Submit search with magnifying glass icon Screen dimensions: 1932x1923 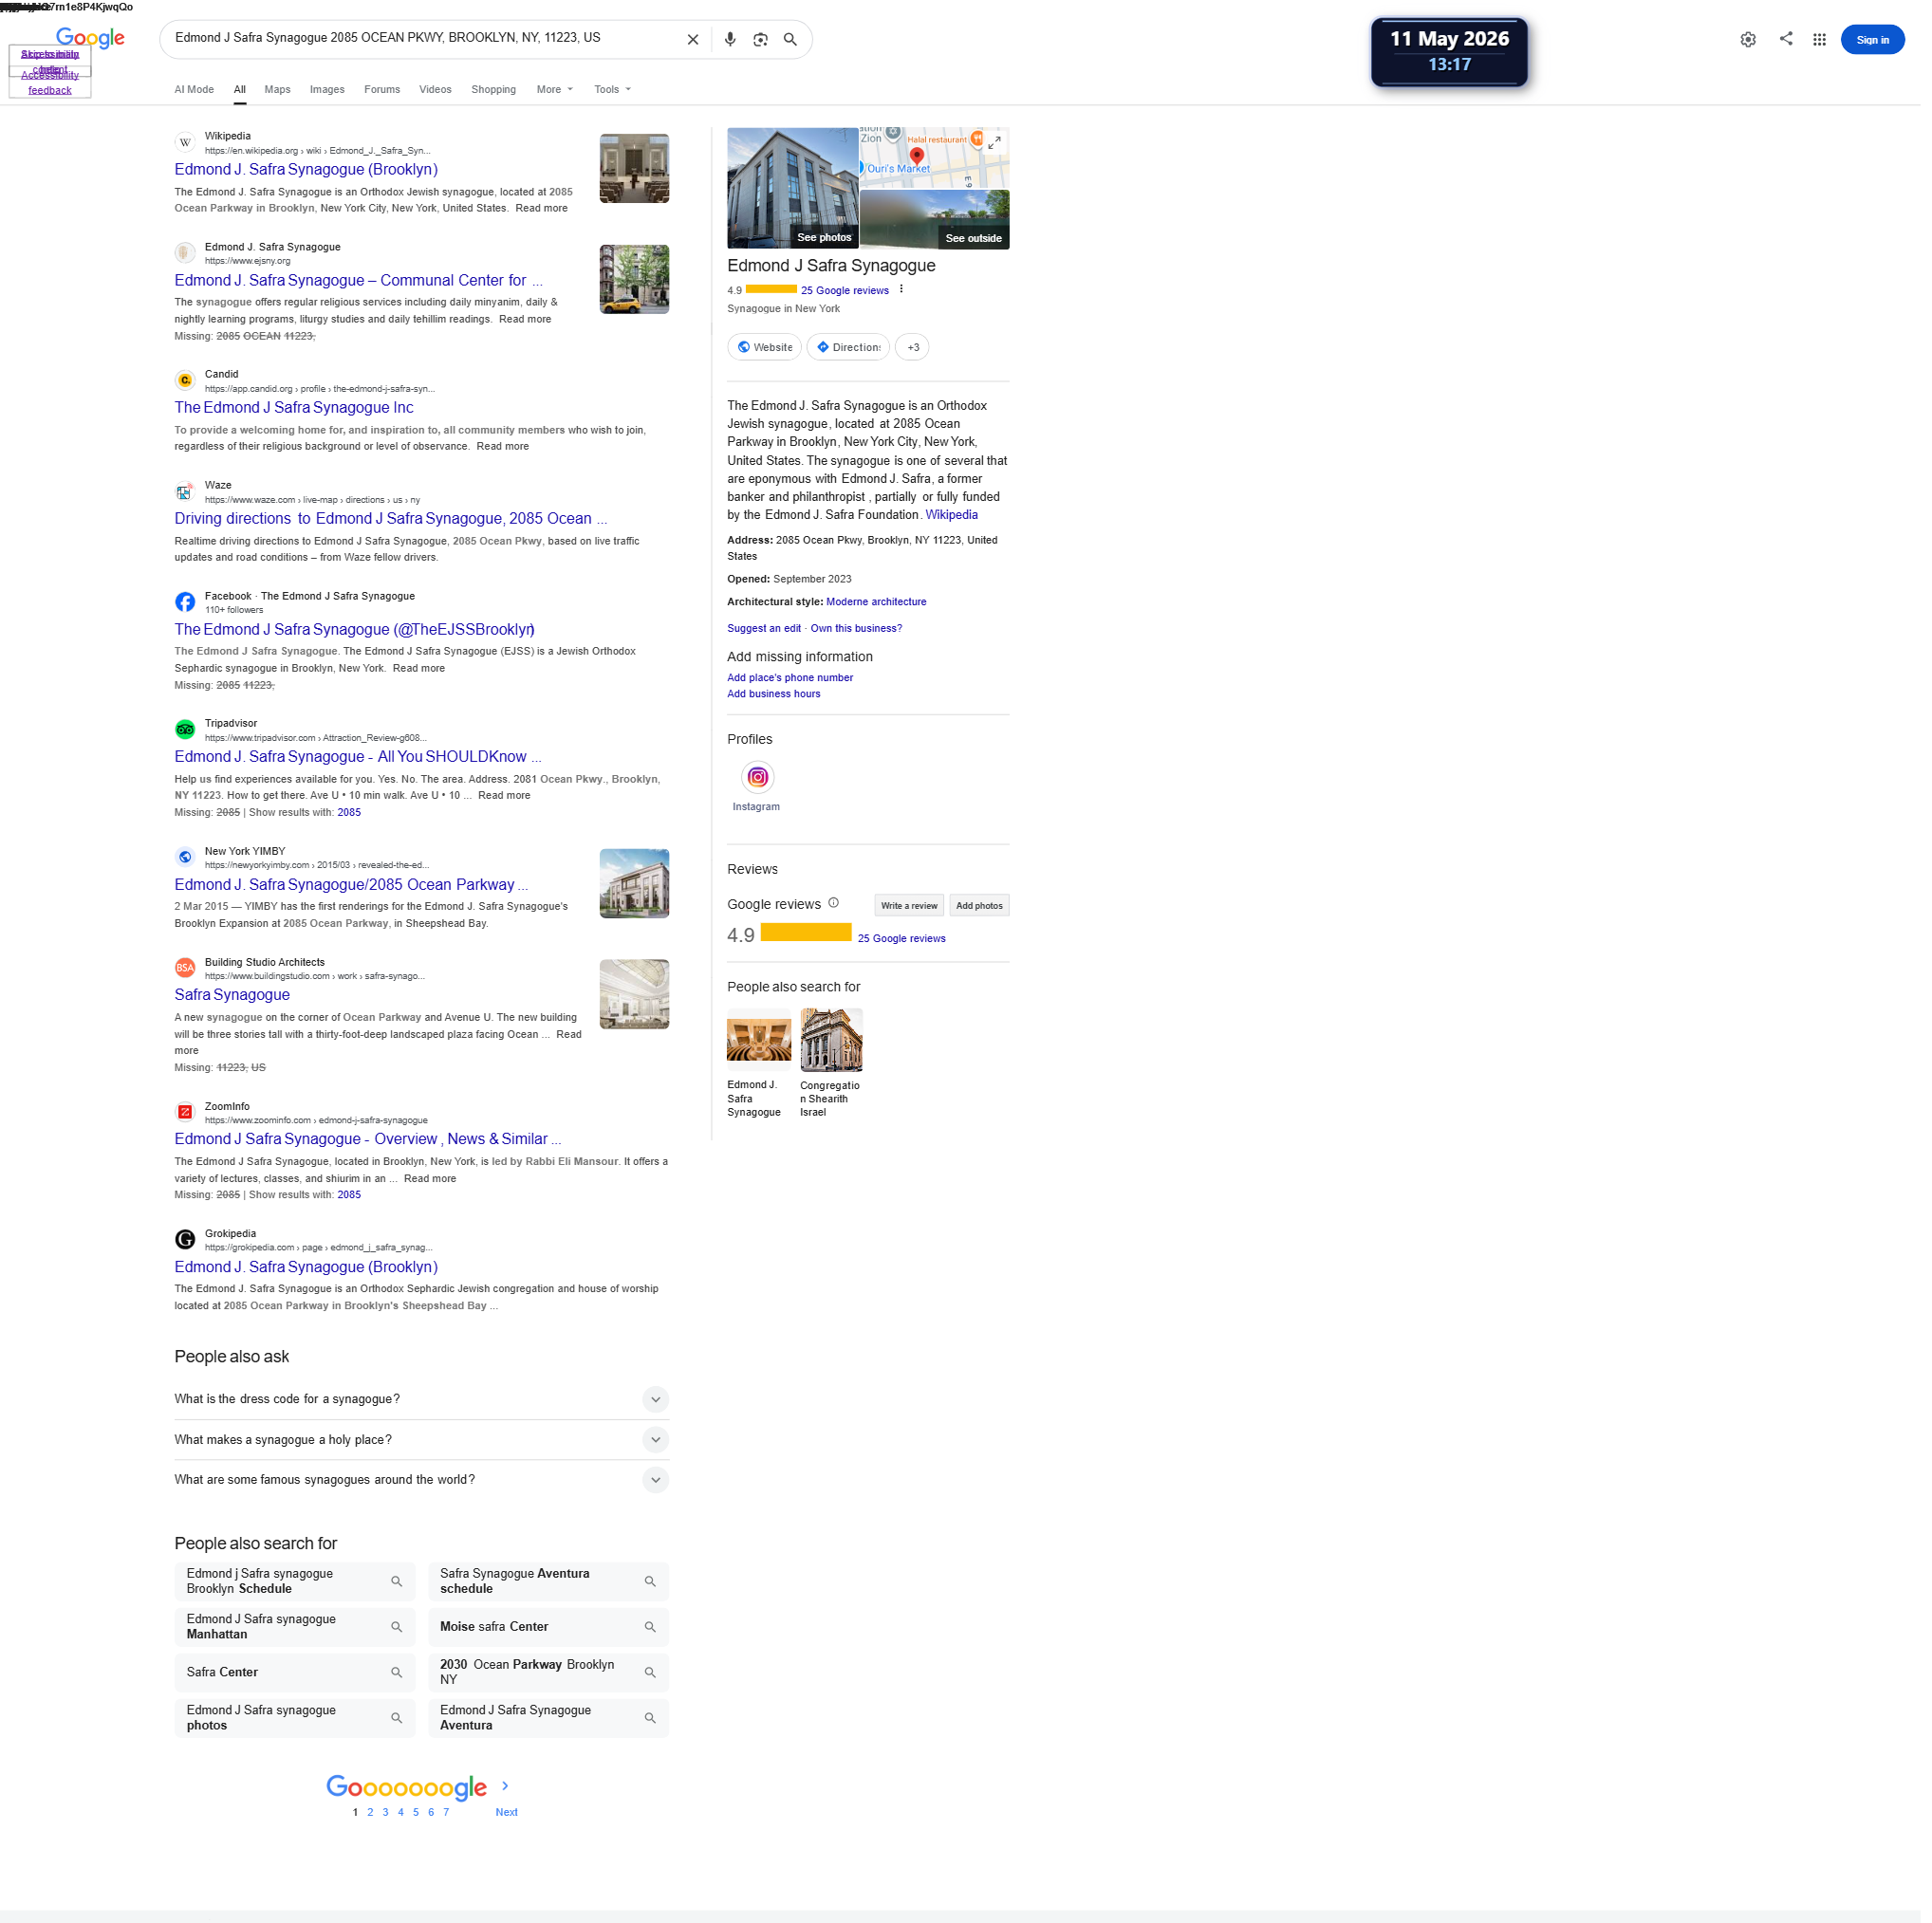pyautogui.click(x=794, y=39)
